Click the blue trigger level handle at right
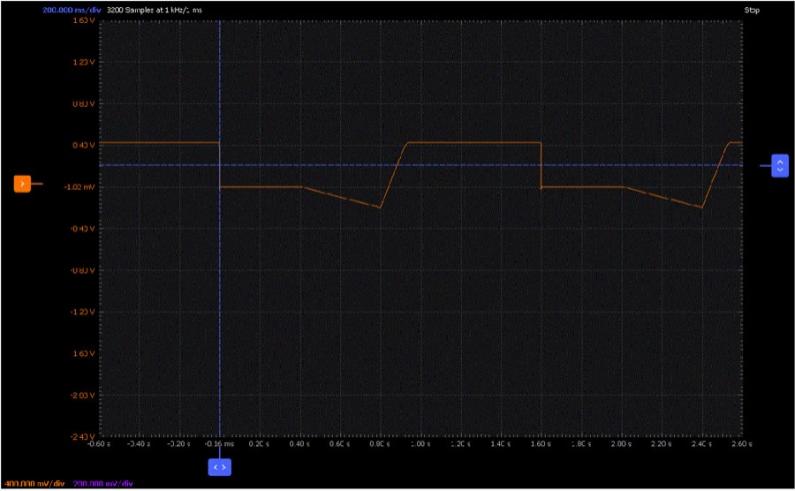The height and width of the screenshot is (491, 795). pos(780,167)
